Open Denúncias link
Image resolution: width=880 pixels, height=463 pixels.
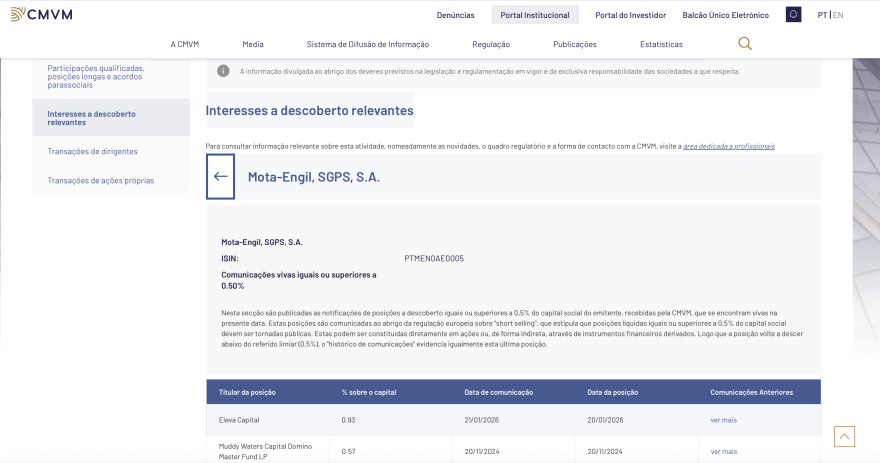click(456, 15)
